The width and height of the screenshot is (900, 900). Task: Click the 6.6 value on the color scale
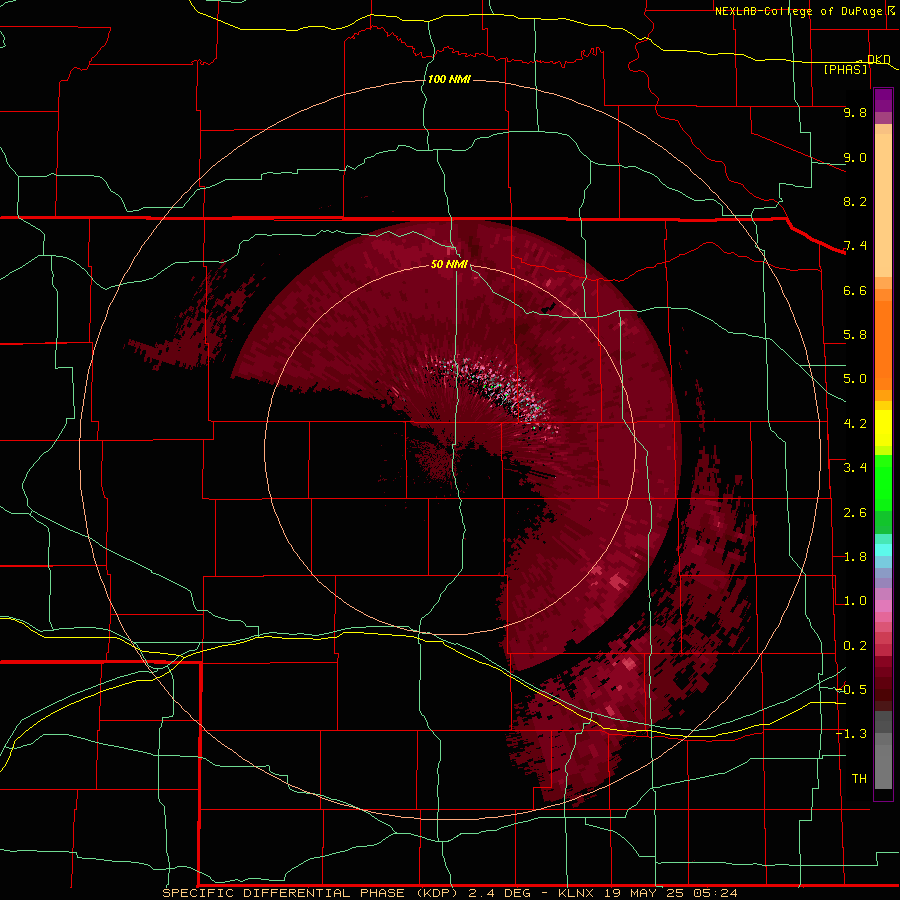coord(855,290)
